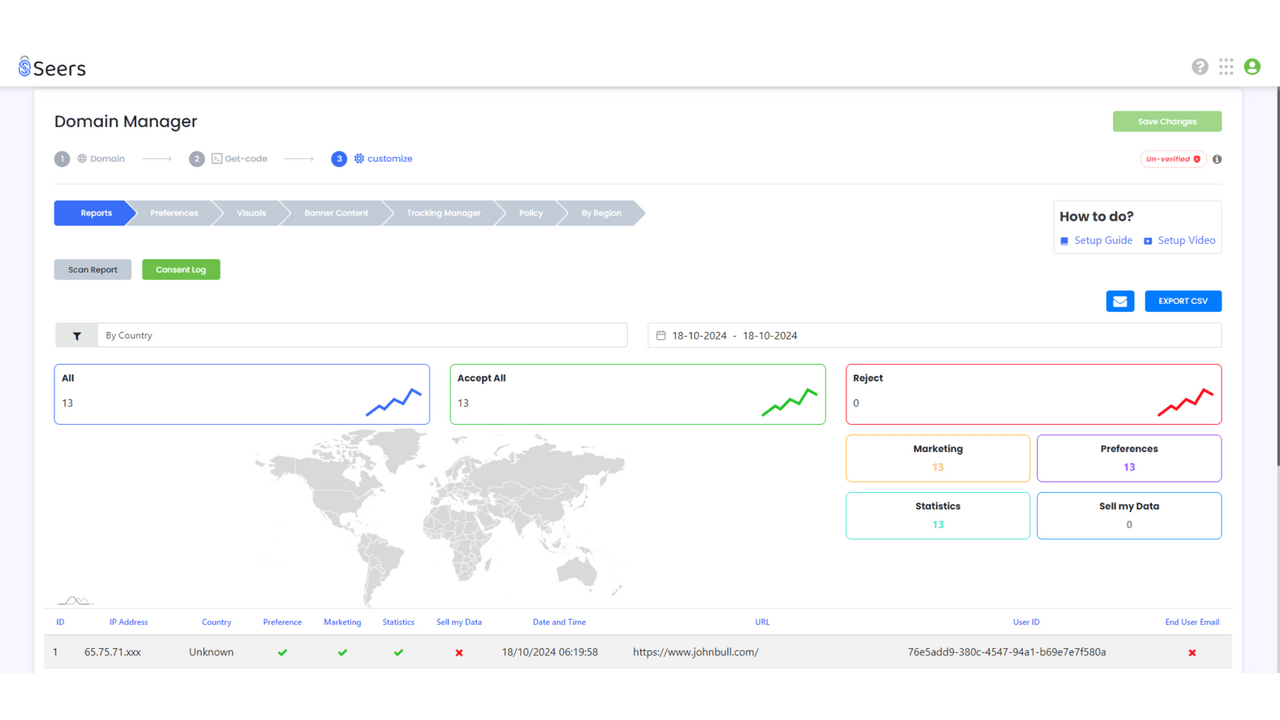This screenshot has height=720, width=1280.
Task: Click the ID column header
Action: point(60,622)
